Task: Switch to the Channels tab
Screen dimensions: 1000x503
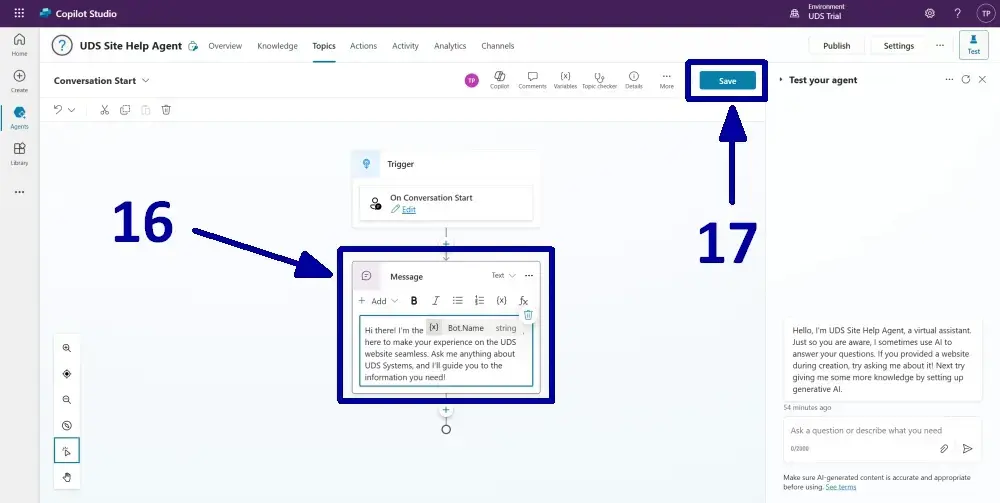Action: [x=497, y=46]
